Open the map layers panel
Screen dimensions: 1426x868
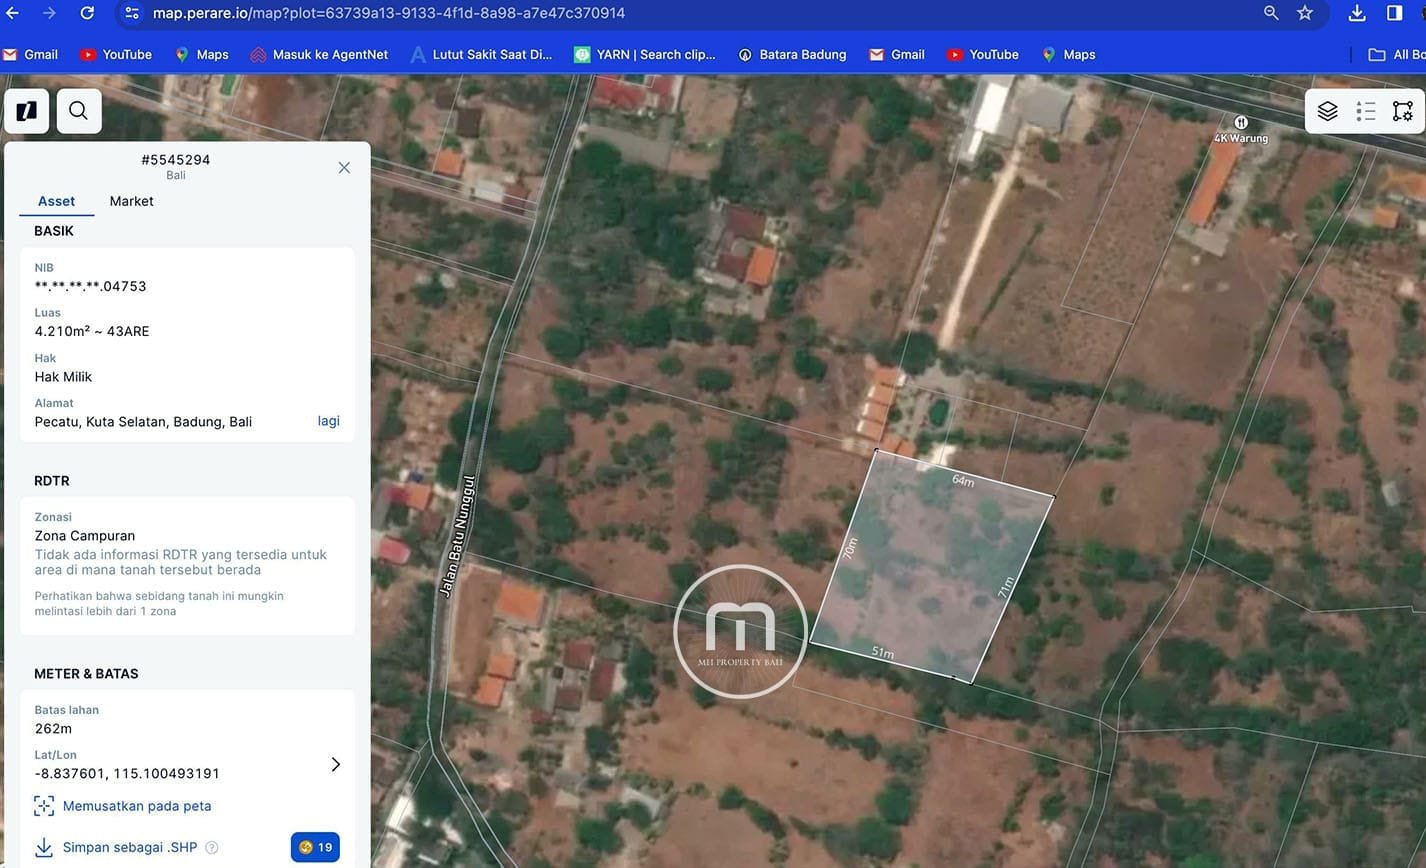(x=1327, y=111)
